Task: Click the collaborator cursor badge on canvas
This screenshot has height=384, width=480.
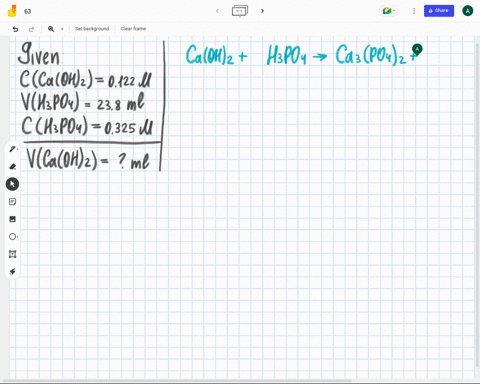Action: click(417, 49)
